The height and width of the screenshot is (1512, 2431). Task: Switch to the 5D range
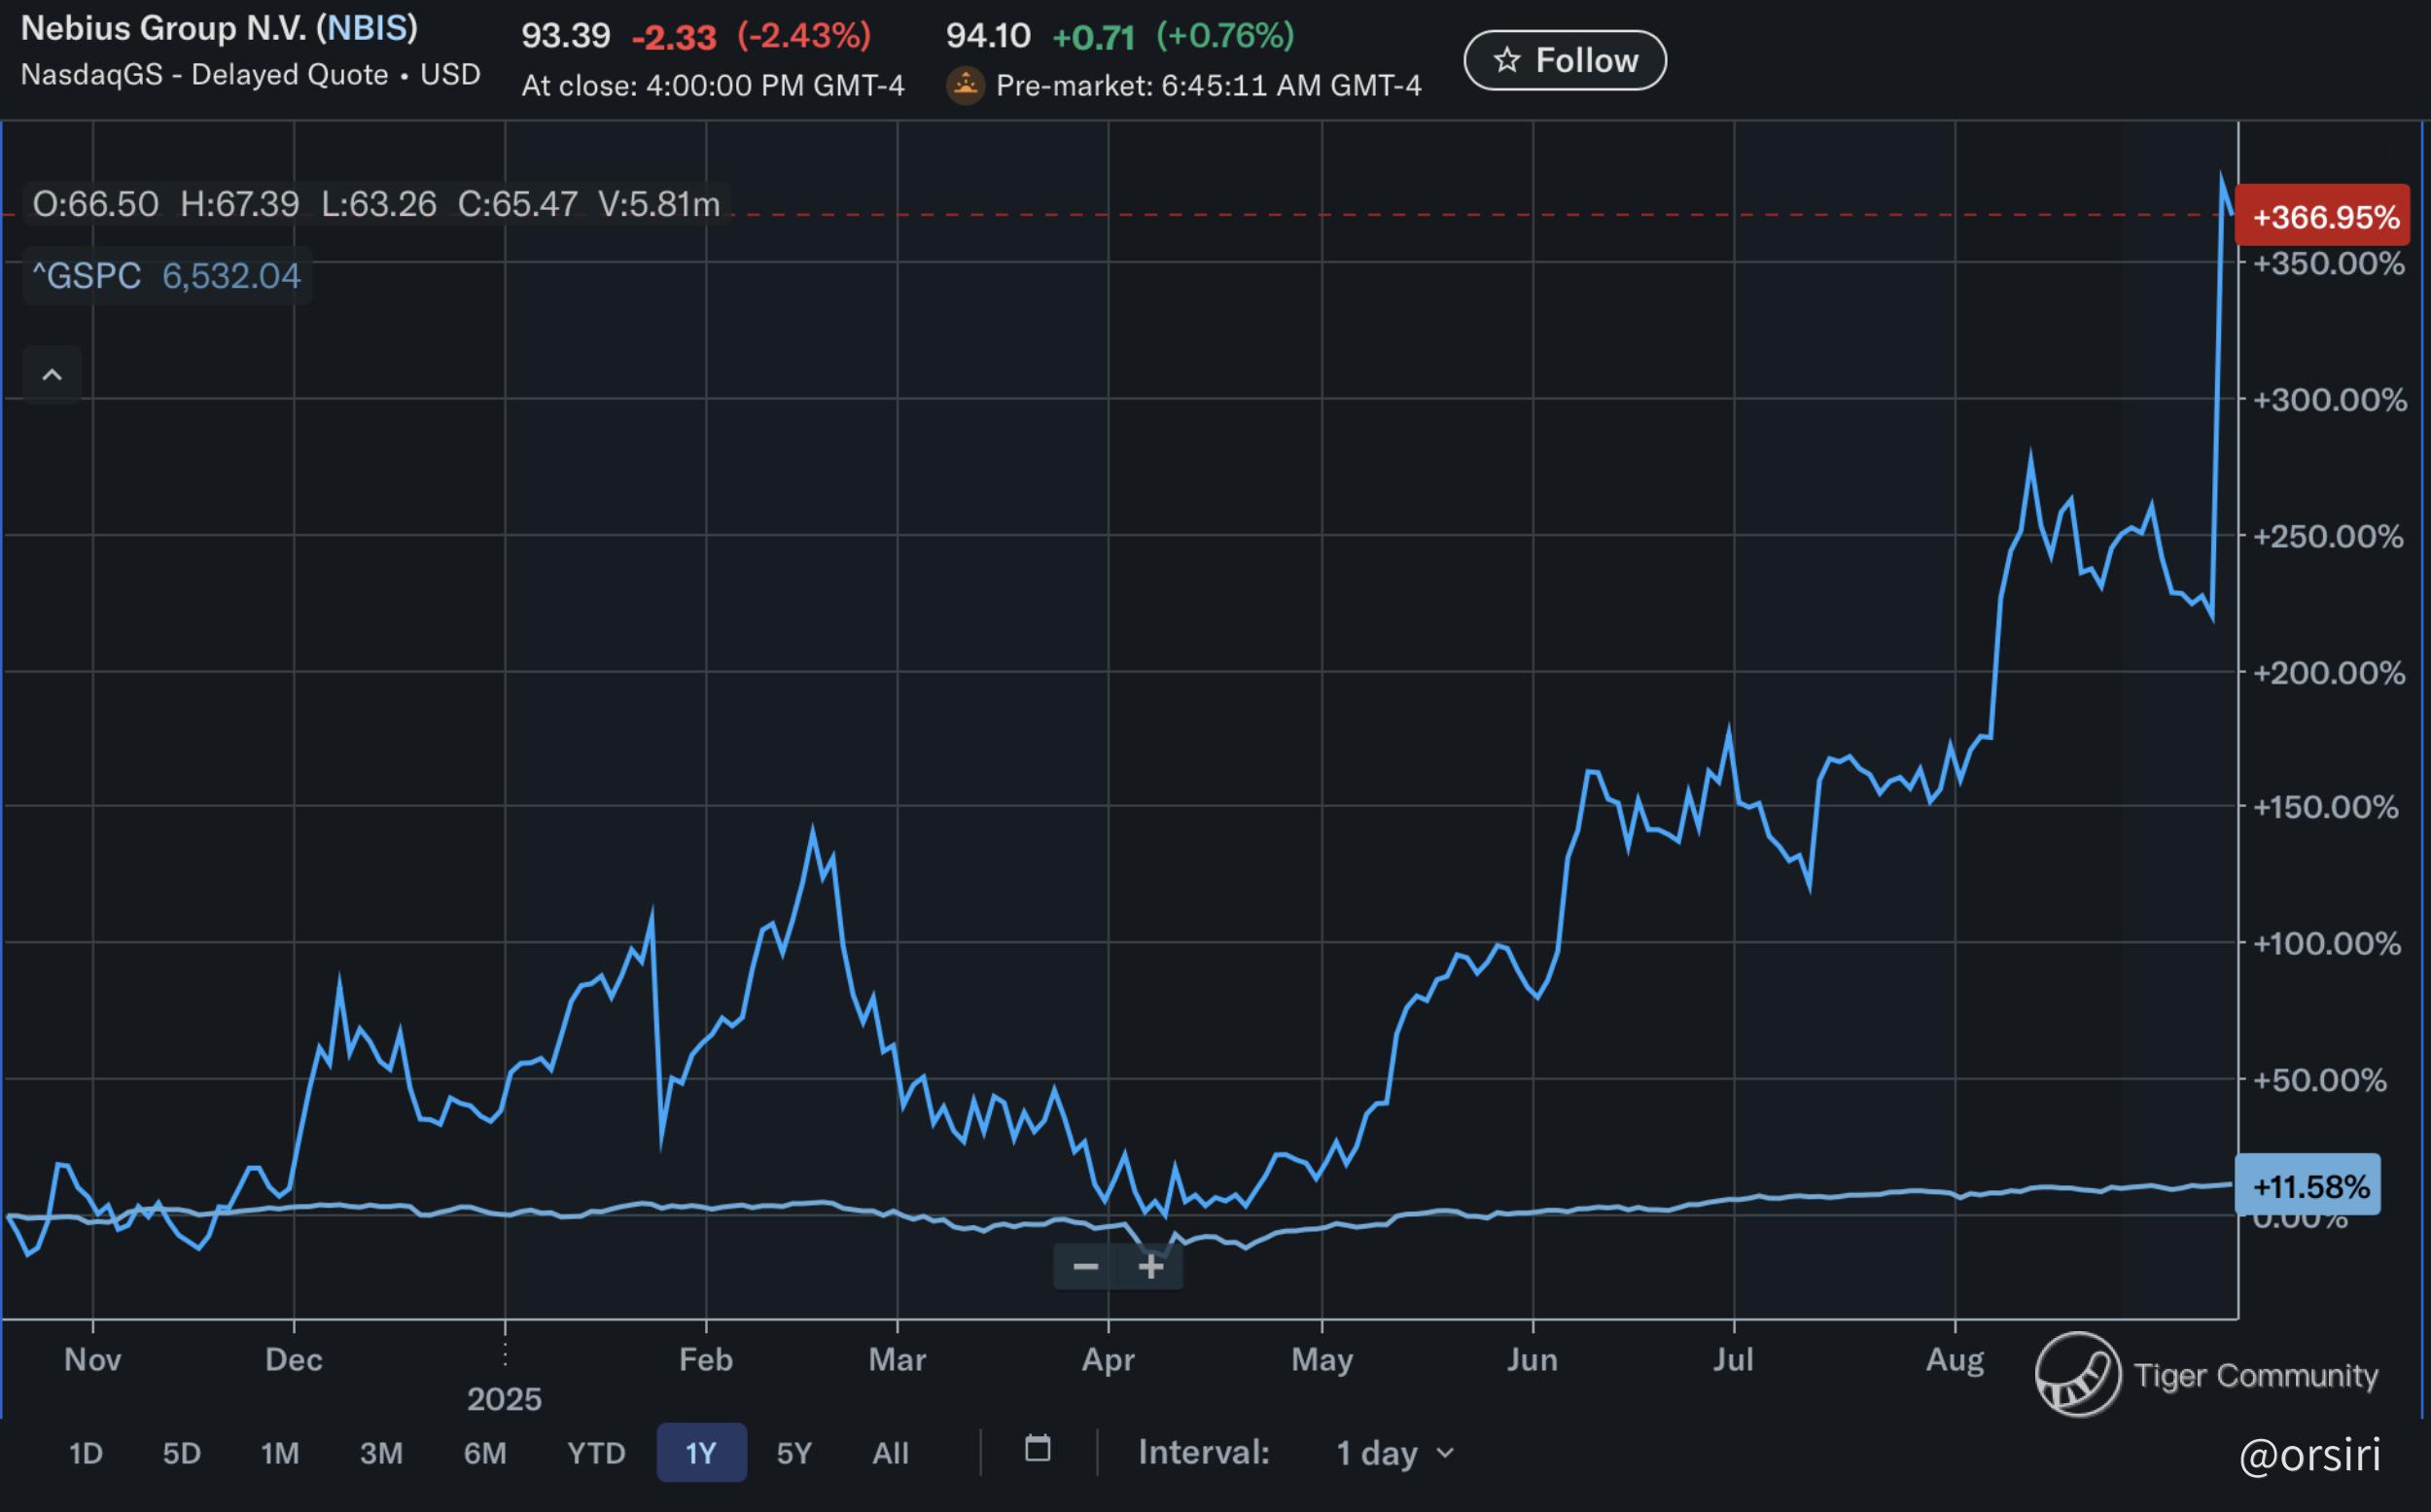point(182,1453)
